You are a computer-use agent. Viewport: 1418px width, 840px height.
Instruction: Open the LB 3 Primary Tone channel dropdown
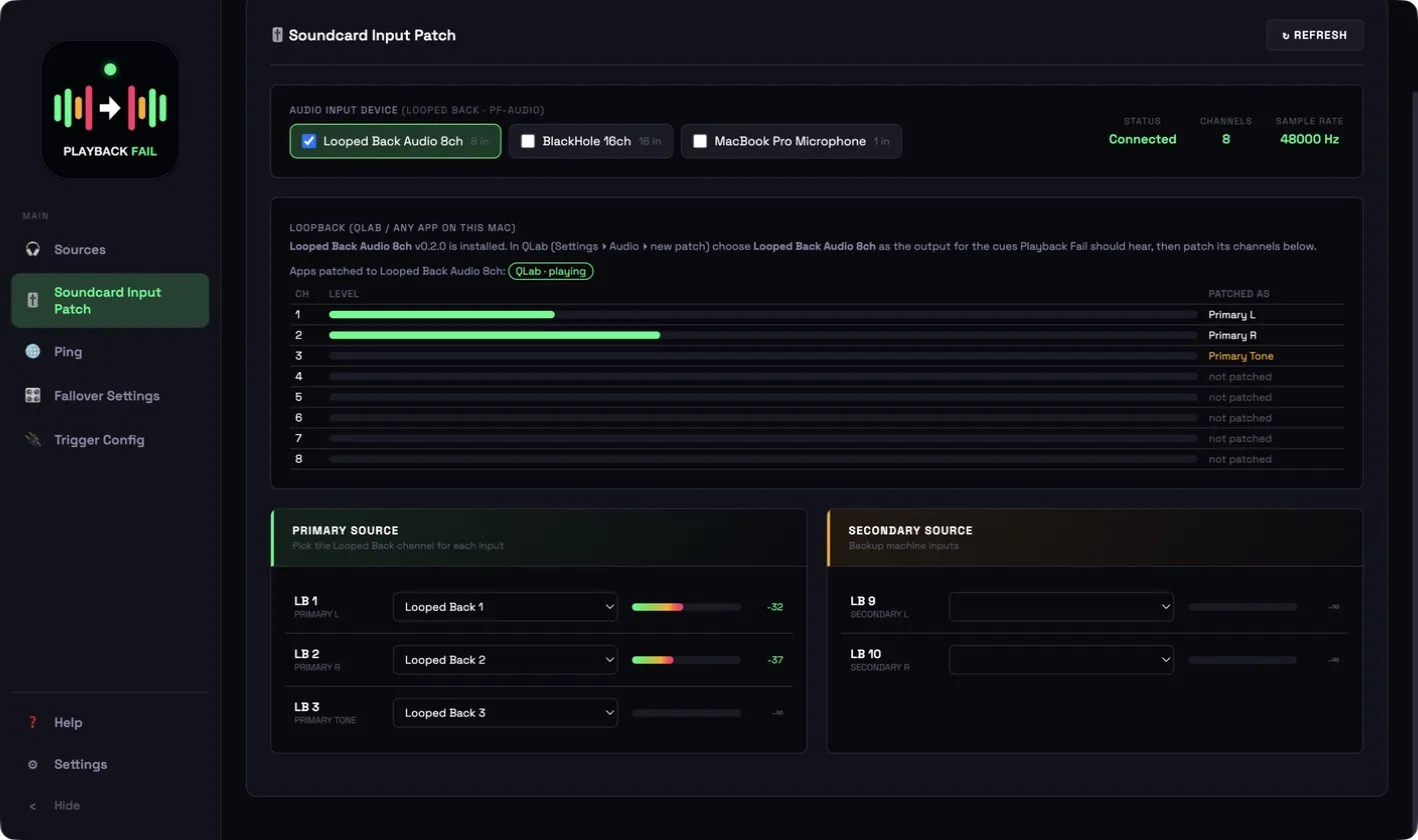[x=505, y=713]
